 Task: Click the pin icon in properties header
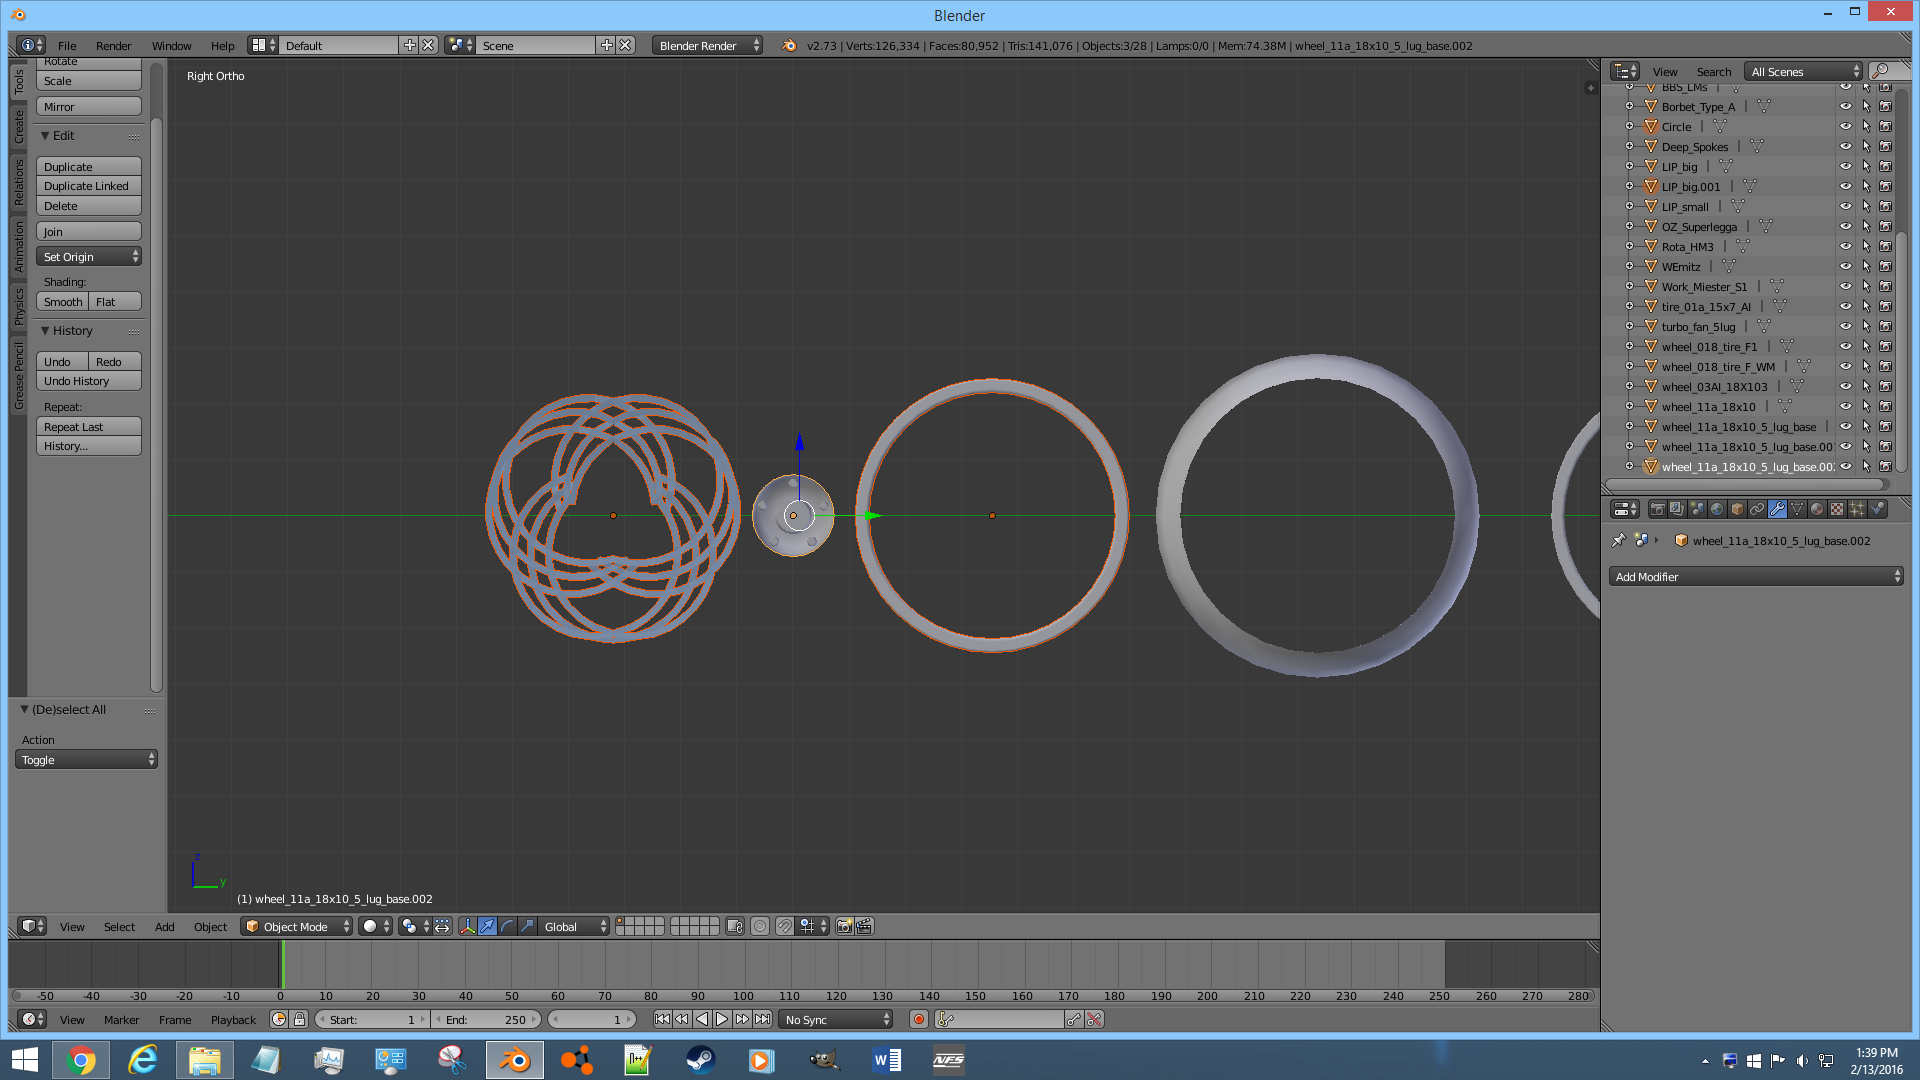pos(1619,540)
